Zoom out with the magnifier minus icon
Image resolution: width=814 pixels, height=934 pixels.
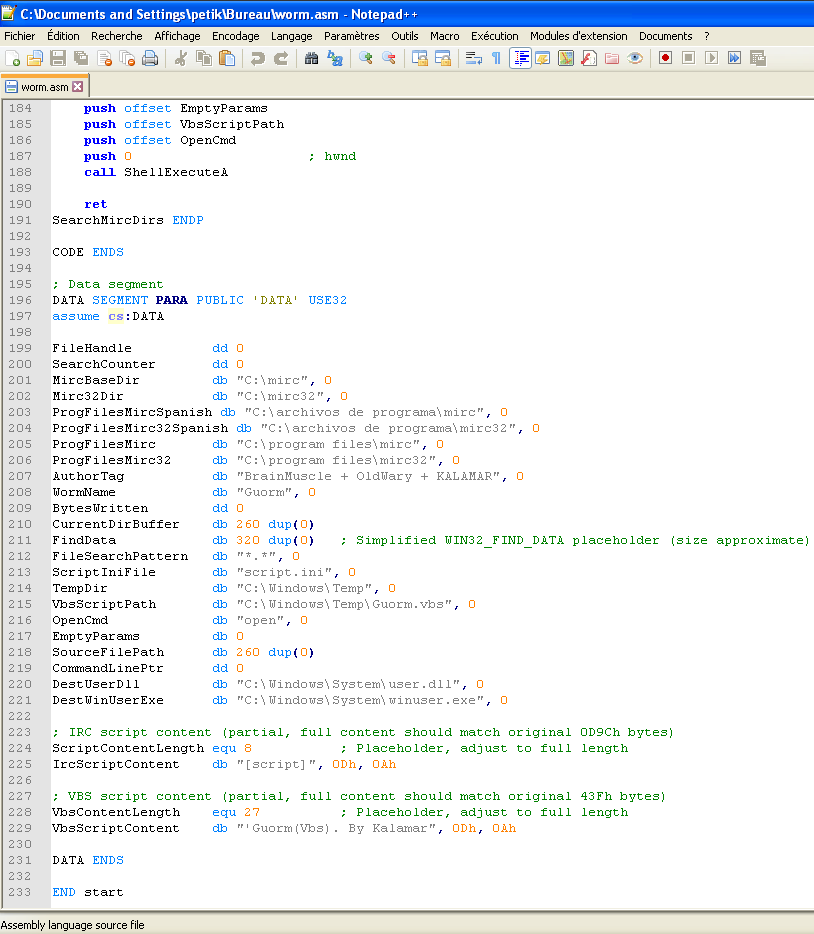tap(389, 58)
